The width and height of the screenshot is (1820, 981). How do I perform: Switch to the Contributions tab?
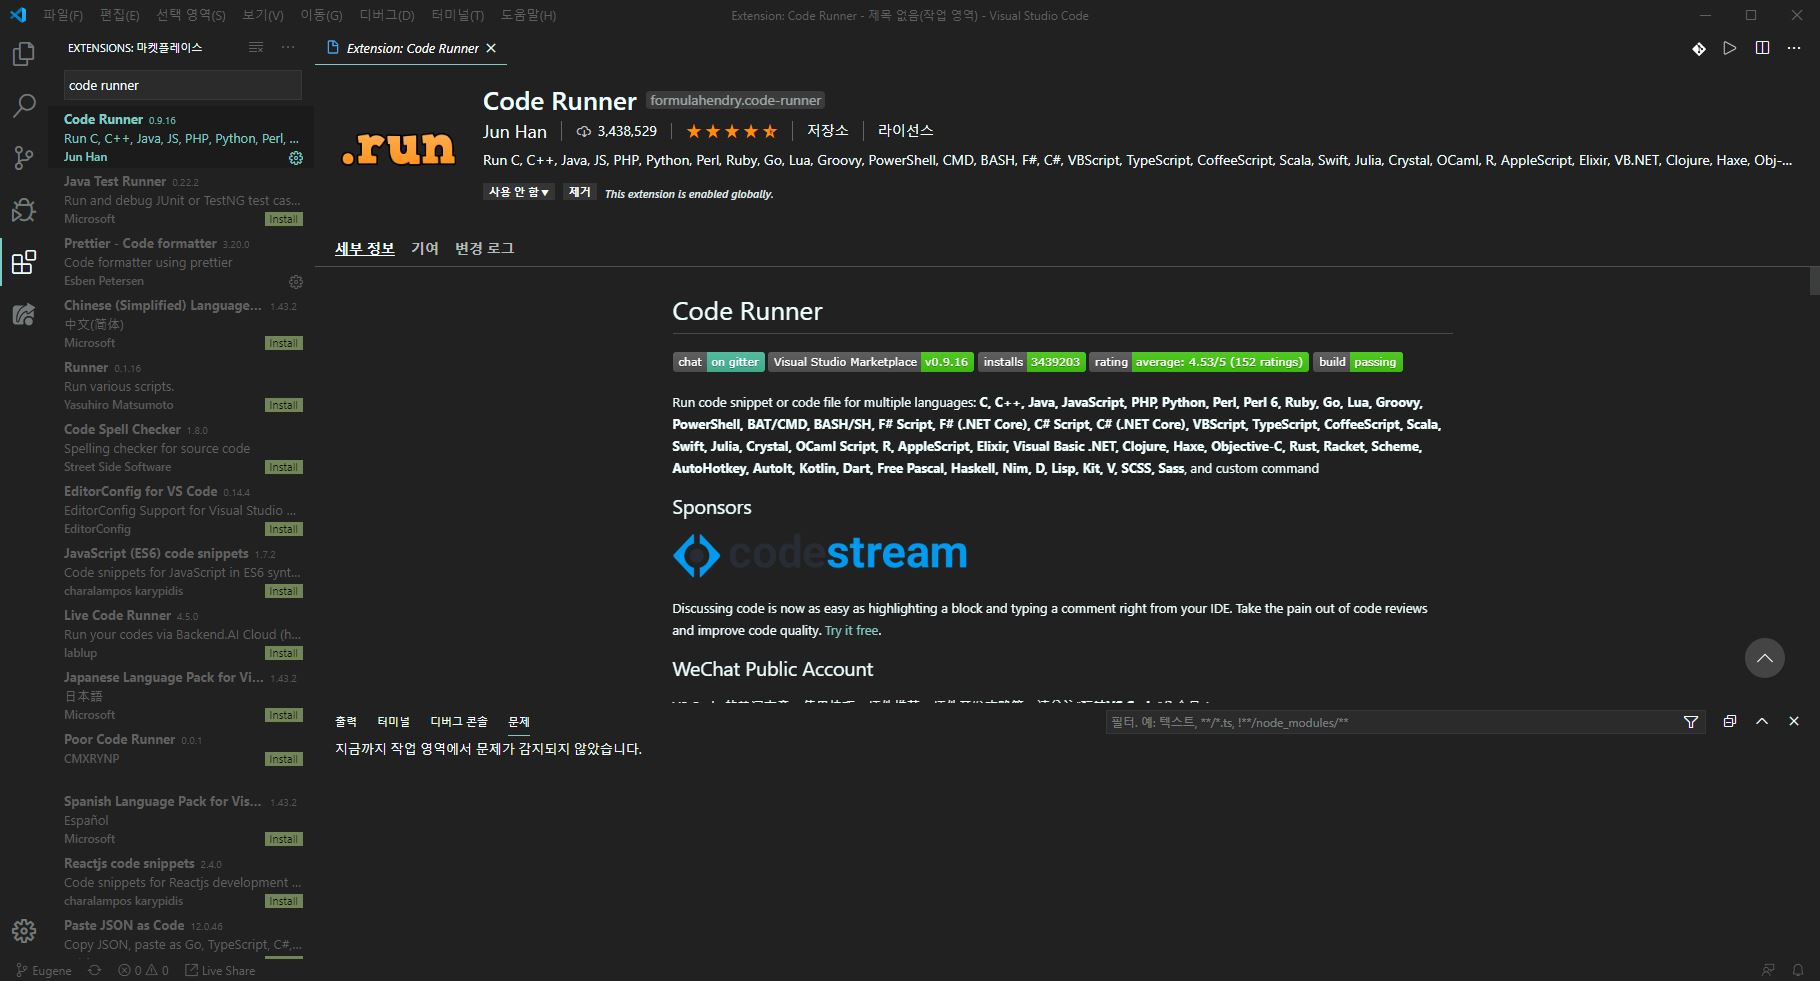(x=425, y=248)
